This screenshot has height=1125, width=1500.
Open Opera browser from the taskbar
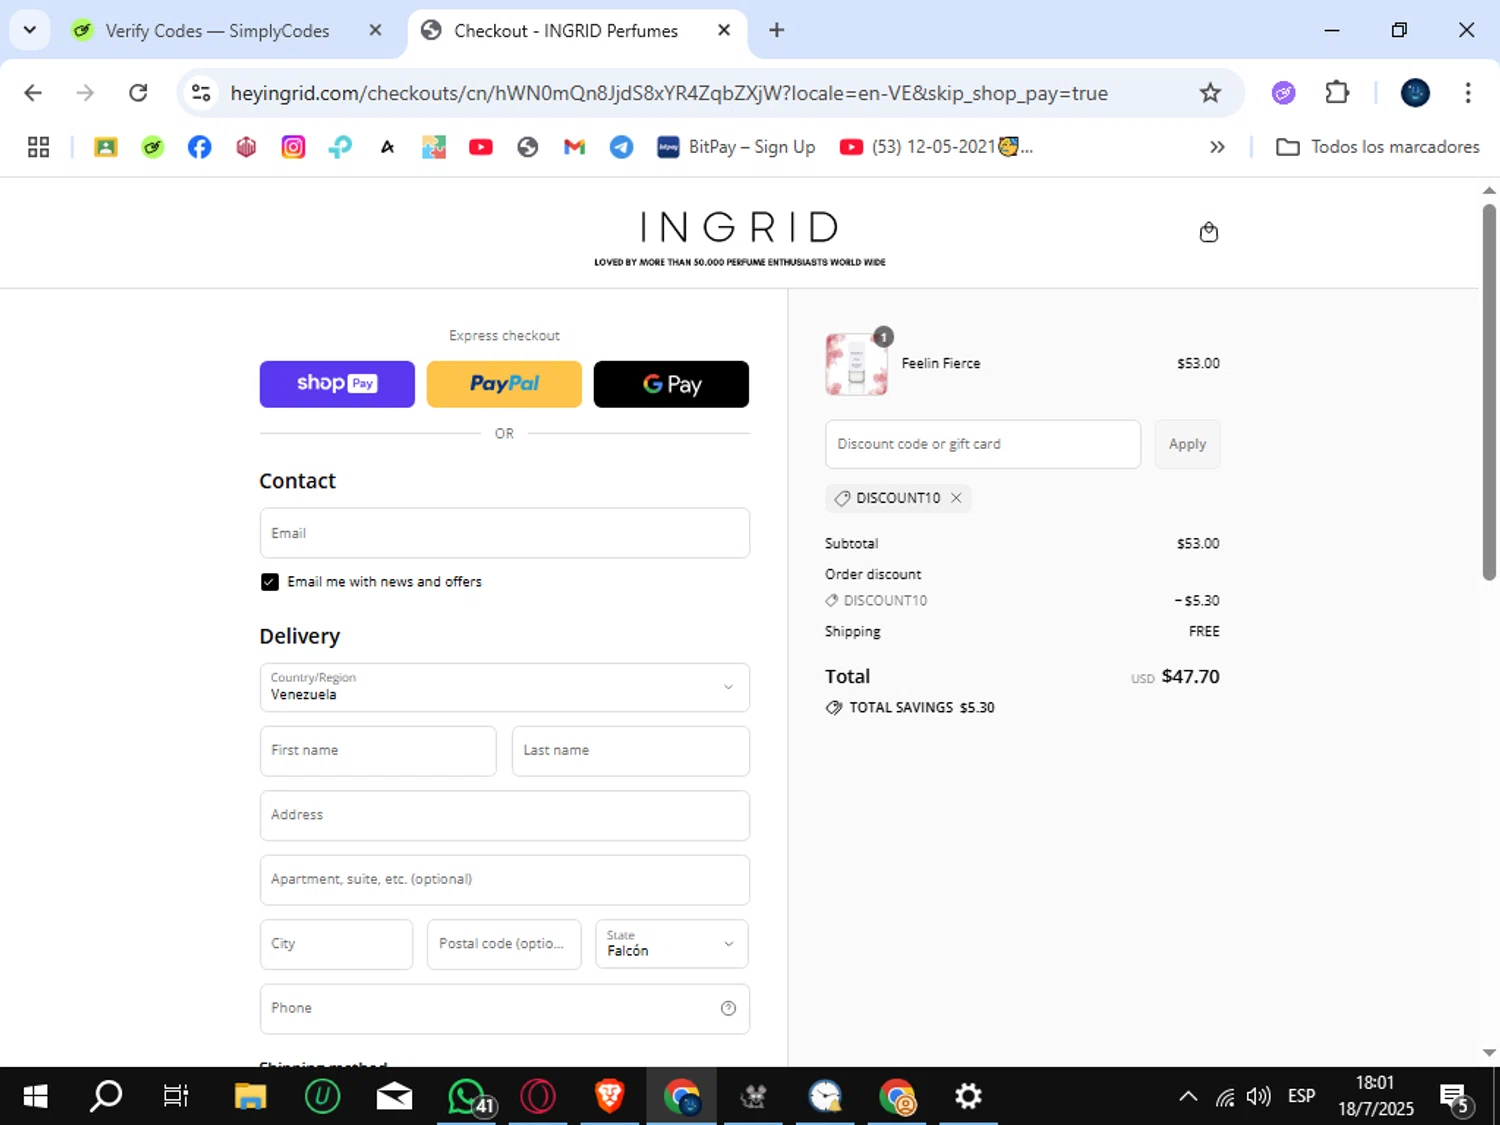pyautogui.click(x=538, y=1097)
